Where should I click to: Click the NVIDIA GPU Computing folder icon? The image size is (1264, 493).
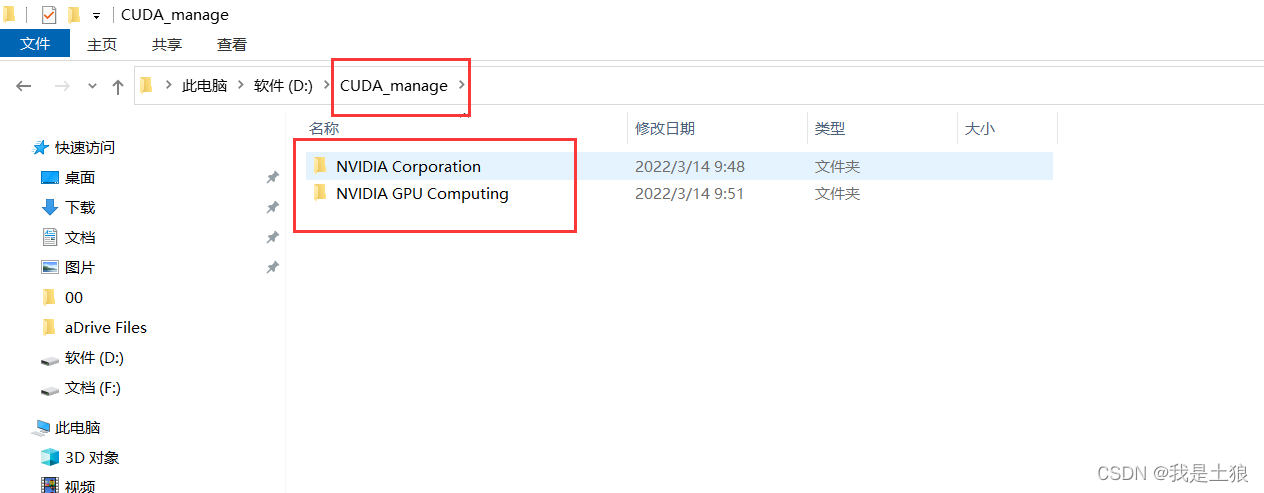(x=320, y=192)
